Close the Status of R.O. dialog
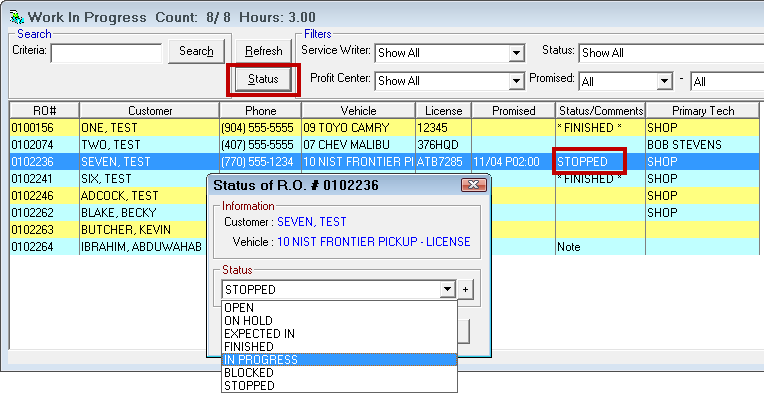764x393 pixels. 473,185
